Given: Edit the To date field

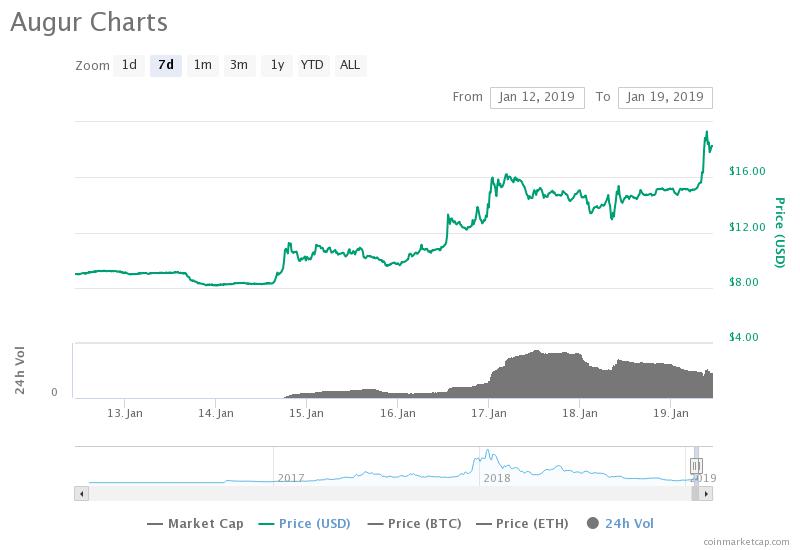Looking at the screenshot, I should pos(665,97).
